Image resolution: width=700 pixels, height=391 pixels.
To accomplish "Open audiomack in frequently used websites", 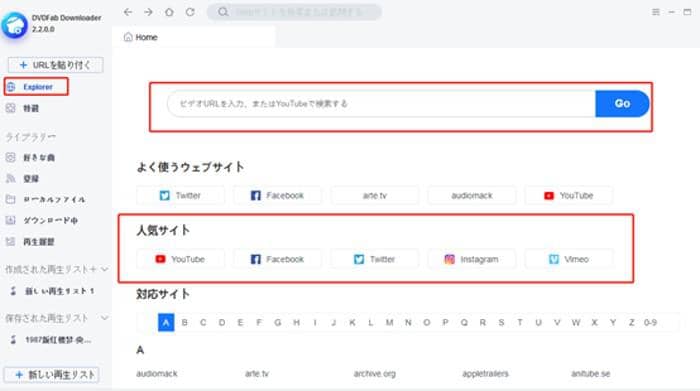I will [x=472, y=196].
